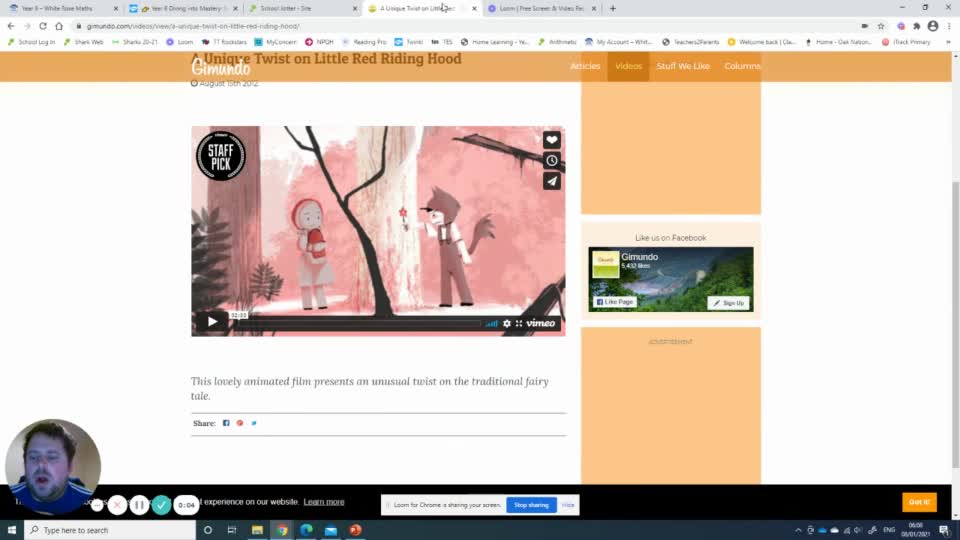Viewport: 960px width, 540px height.
Task: Open the Stuff We Like nav item
Action: tap(683, 66)
